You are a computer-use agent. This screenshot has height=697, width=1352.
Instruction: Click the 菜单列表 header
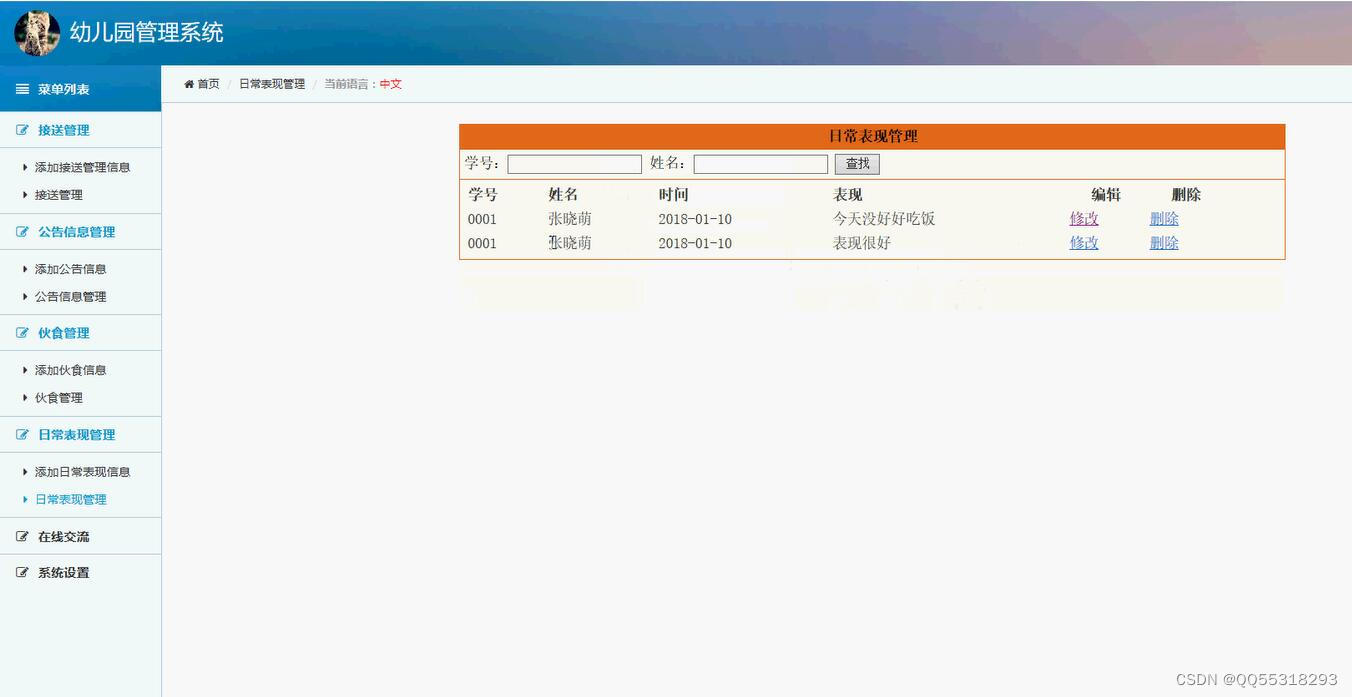80,89
